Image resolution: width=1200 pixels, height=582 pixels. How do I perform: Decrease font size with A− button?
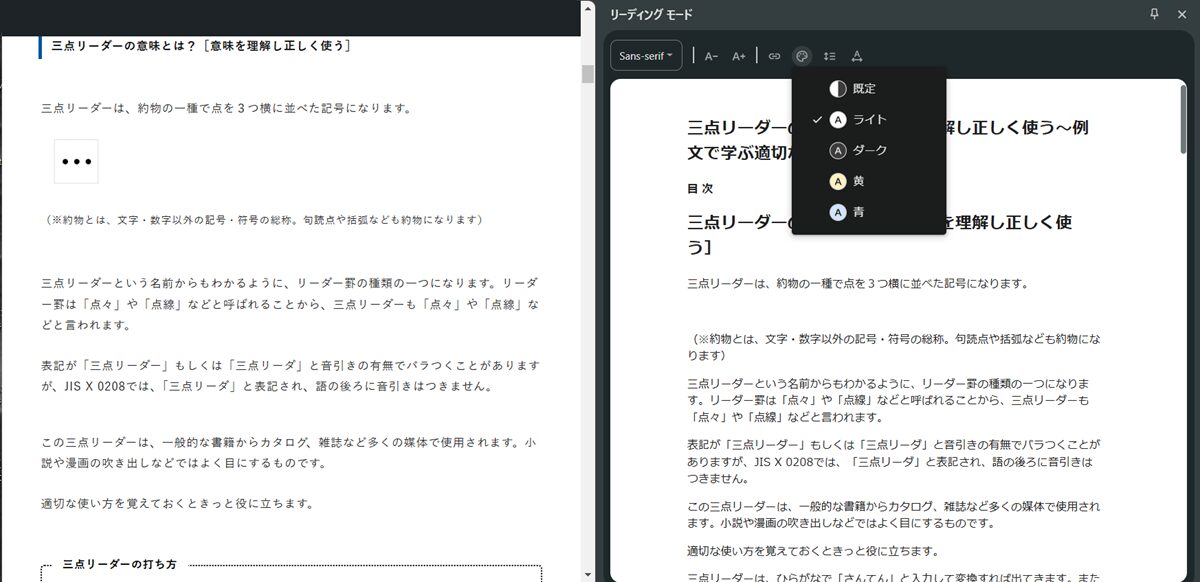pyautogui.click(x=711, y=56)
